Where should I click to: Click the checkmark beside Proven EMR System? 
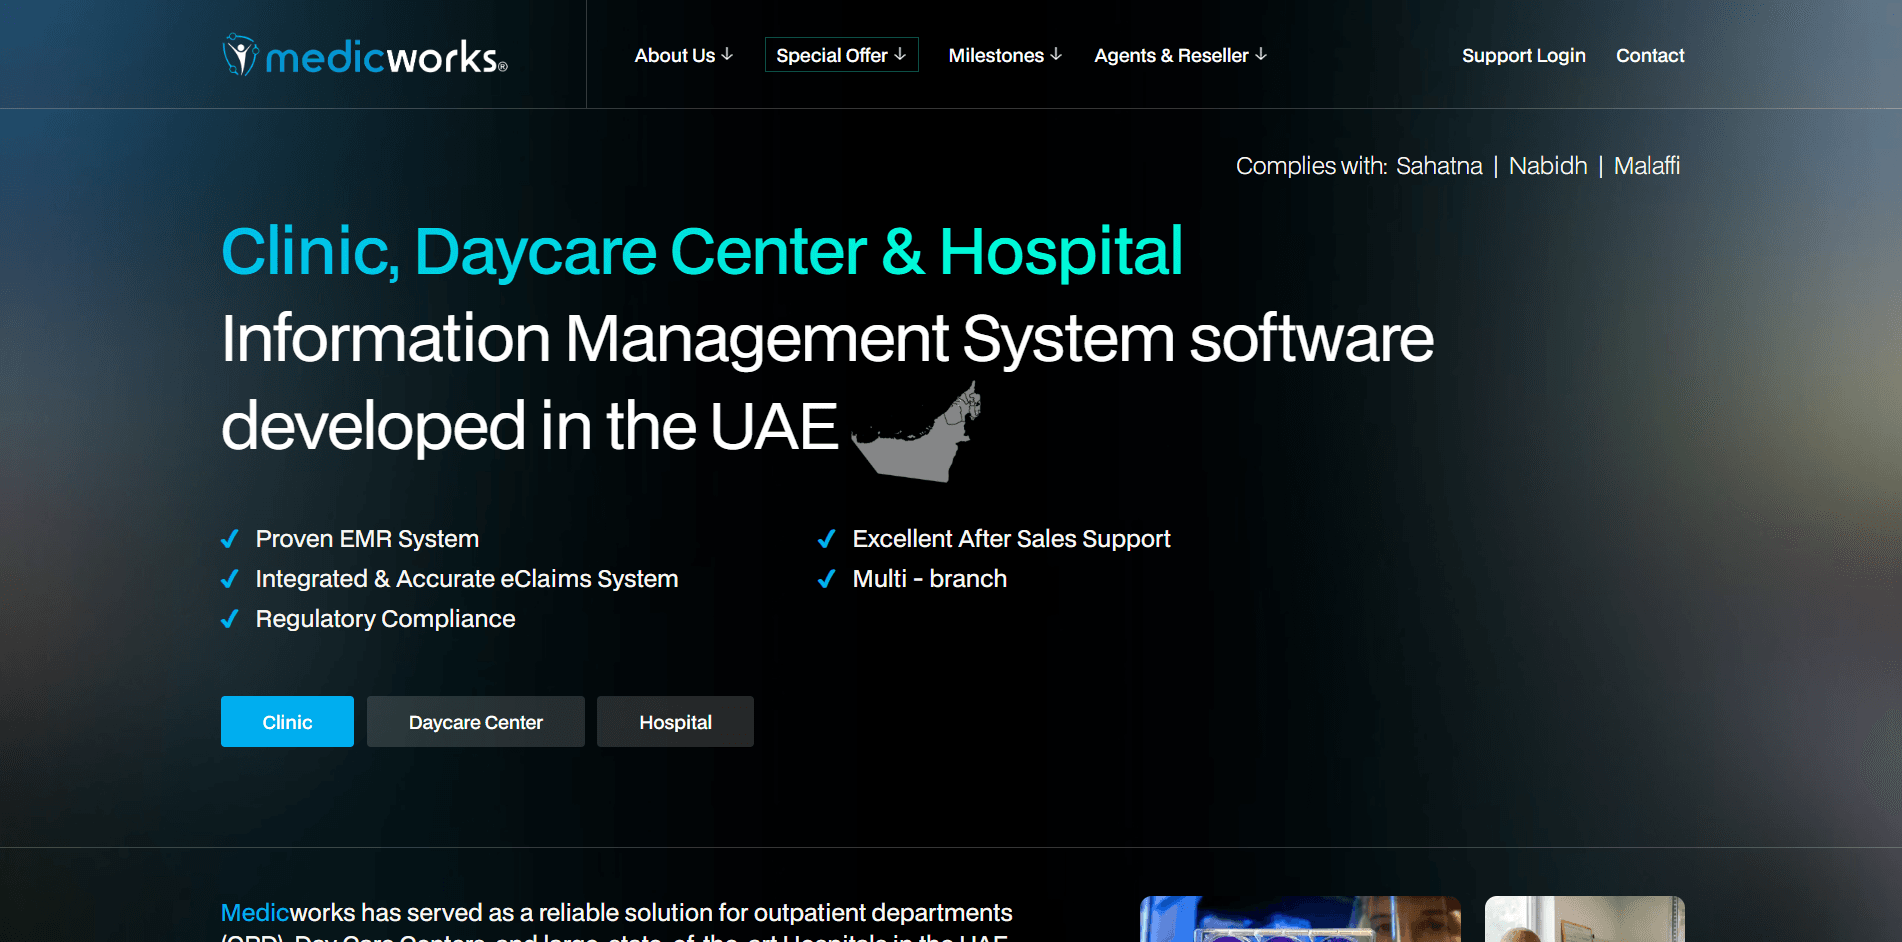[230, 539]
